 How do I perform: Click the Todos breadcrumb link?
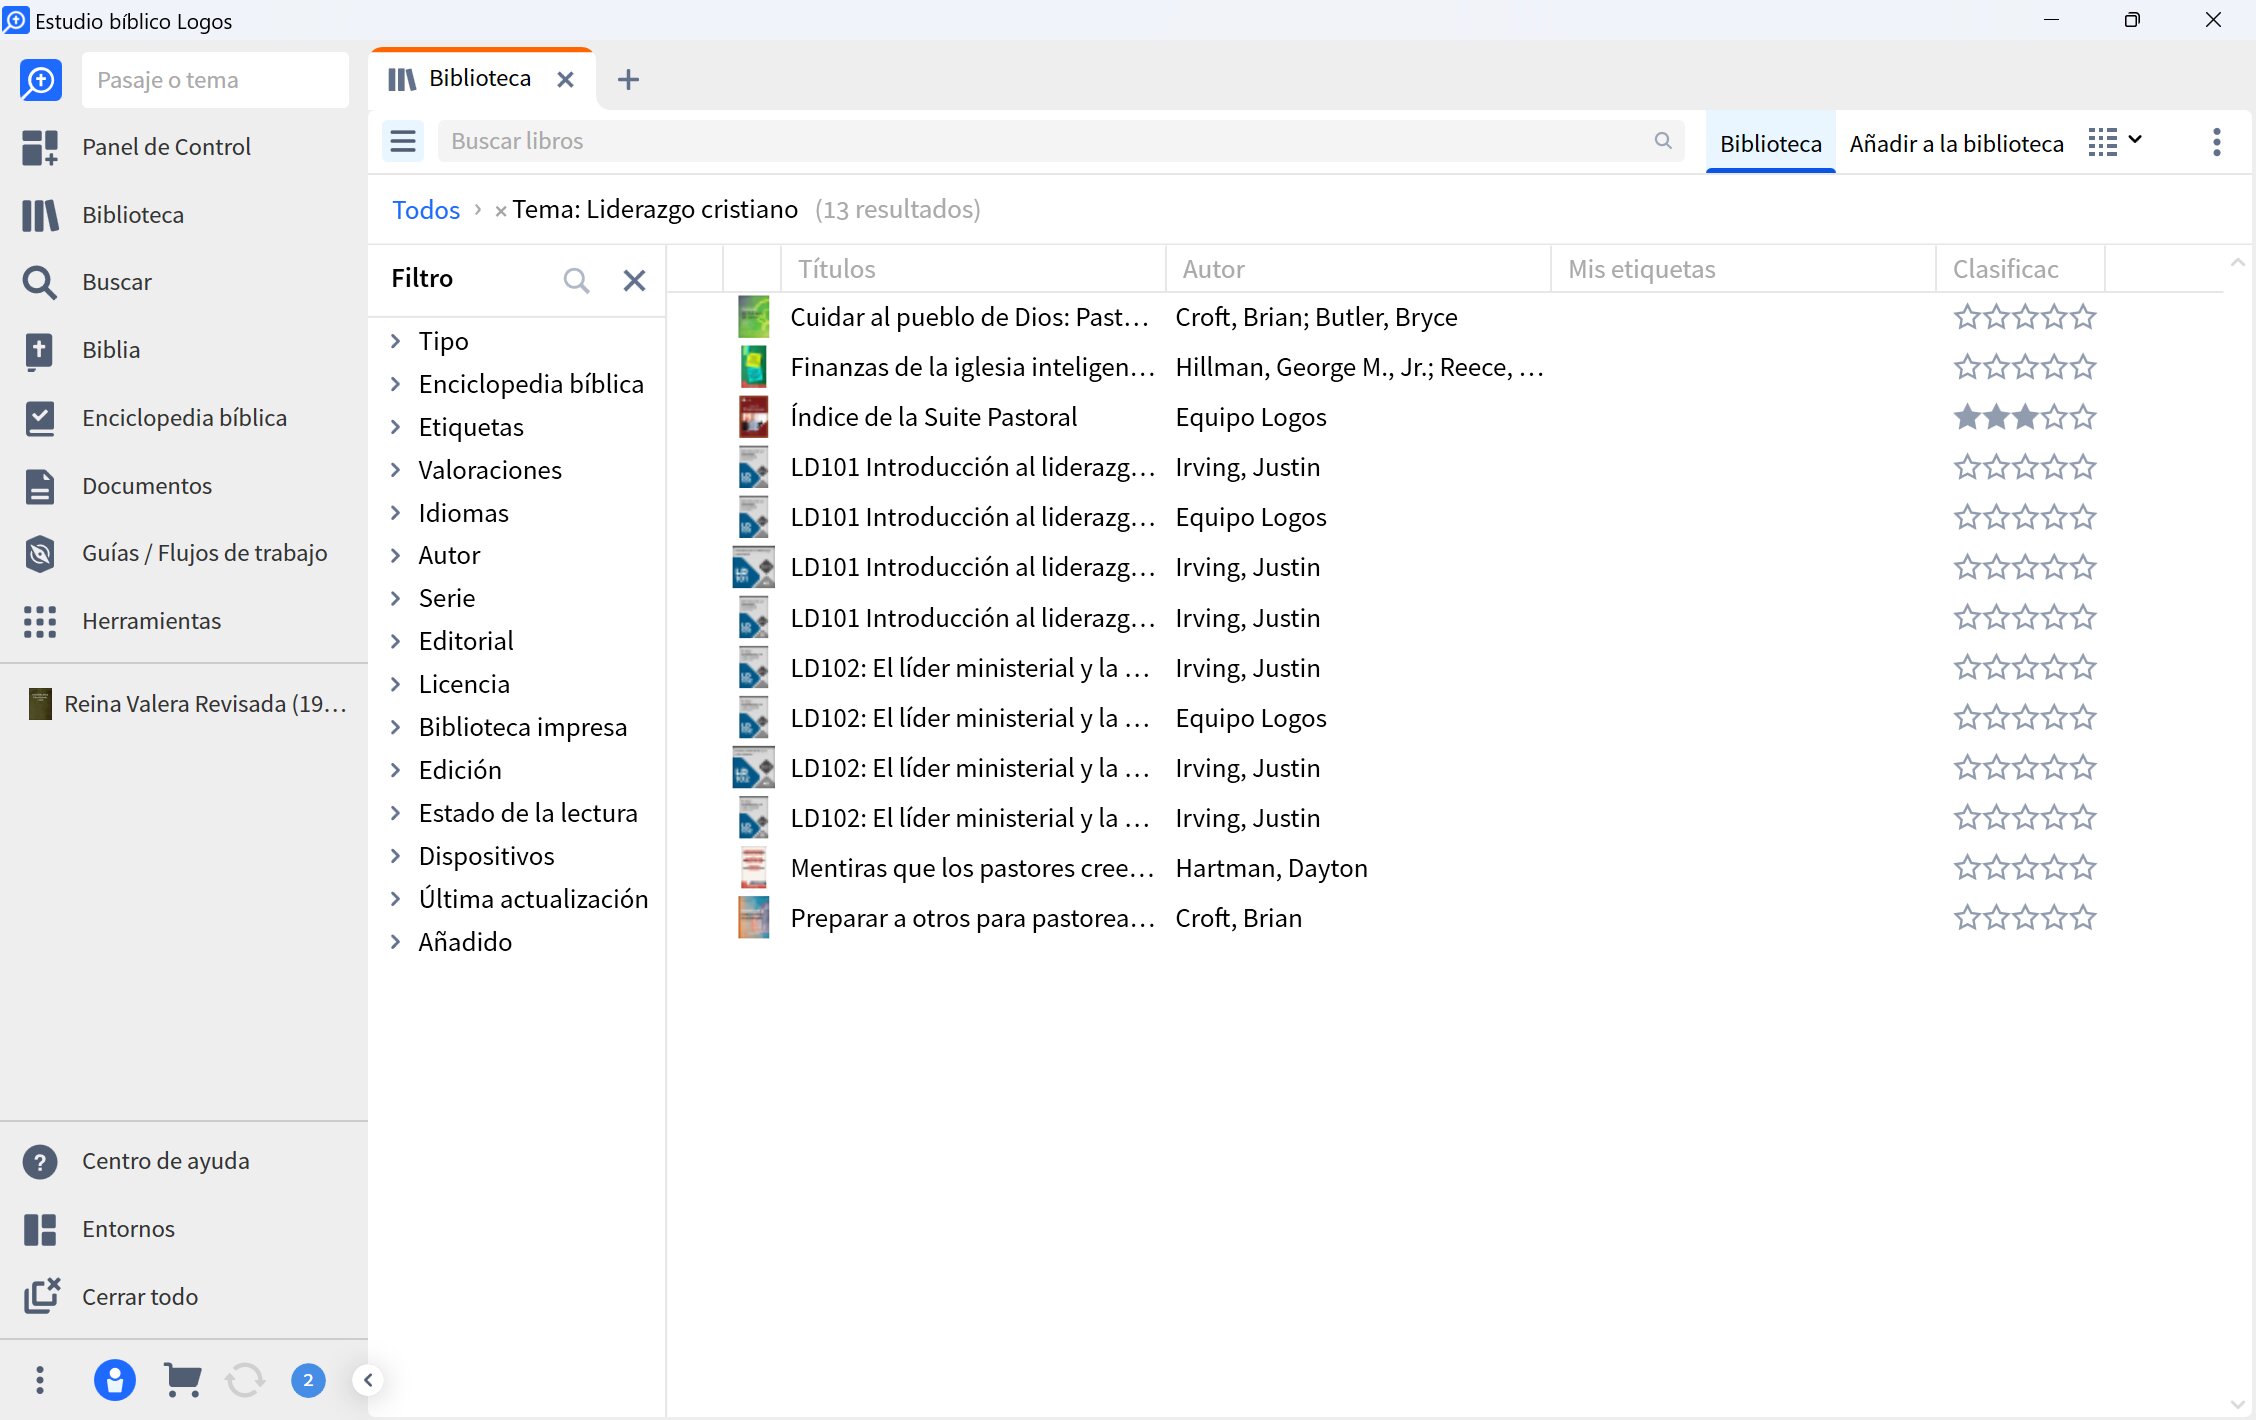426,210
